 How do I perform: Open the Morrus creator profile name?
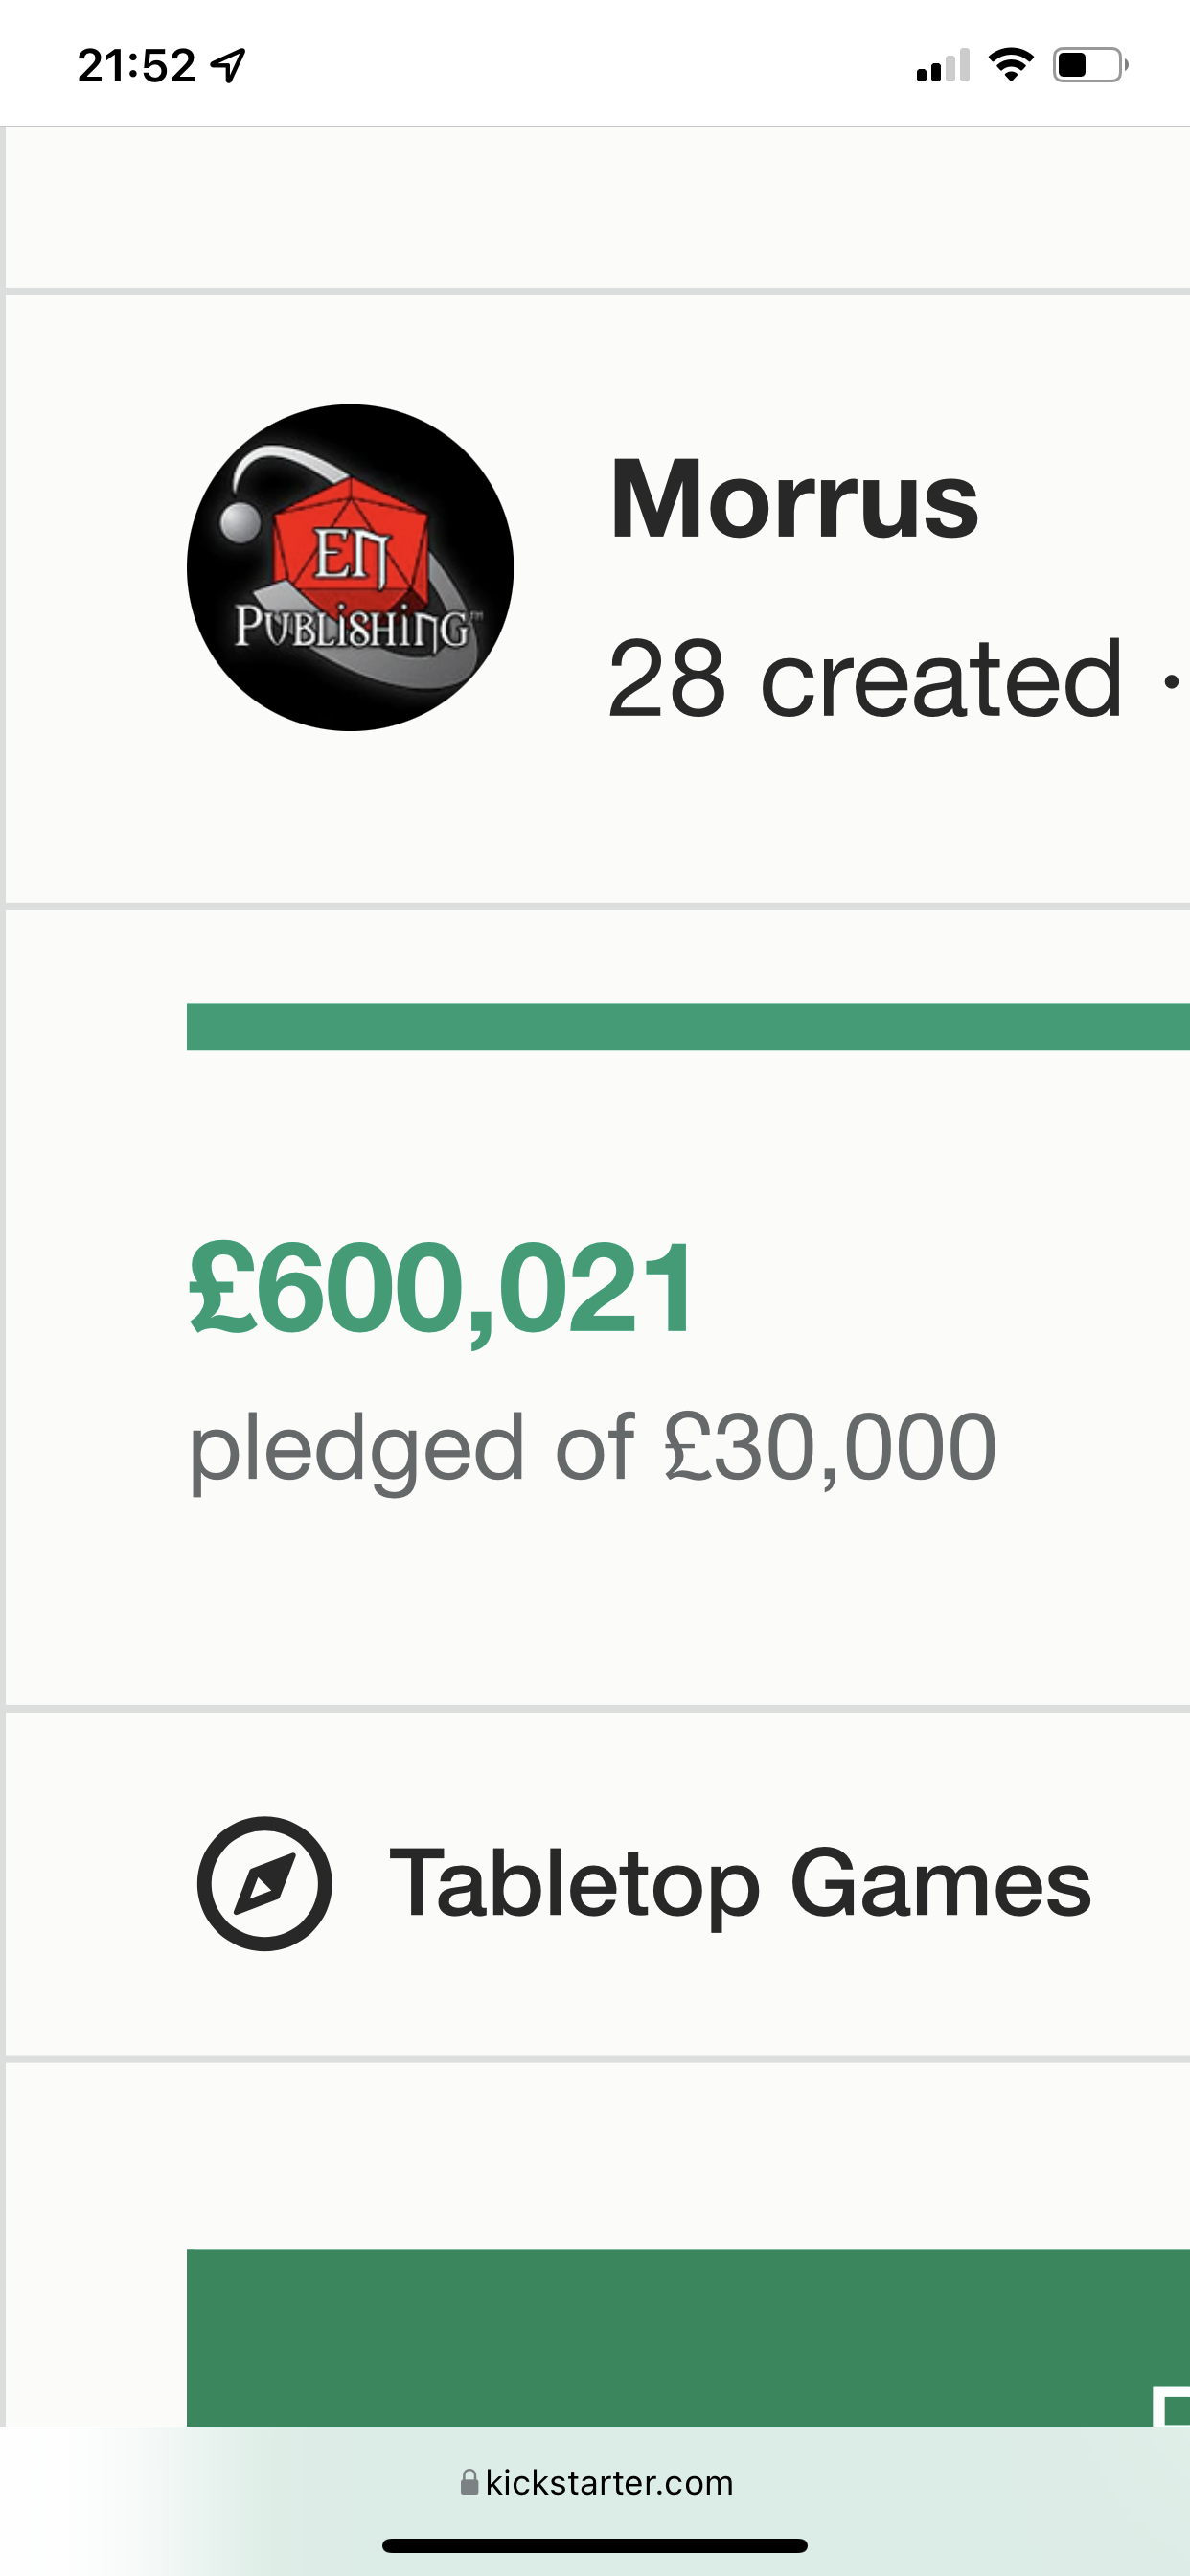pos(794,498)
